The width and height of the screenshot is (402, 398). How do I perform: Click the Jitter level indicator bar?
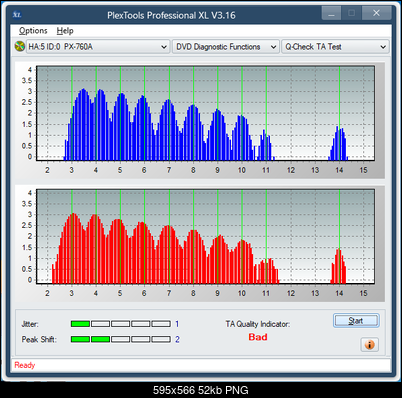tap(120, 324)
